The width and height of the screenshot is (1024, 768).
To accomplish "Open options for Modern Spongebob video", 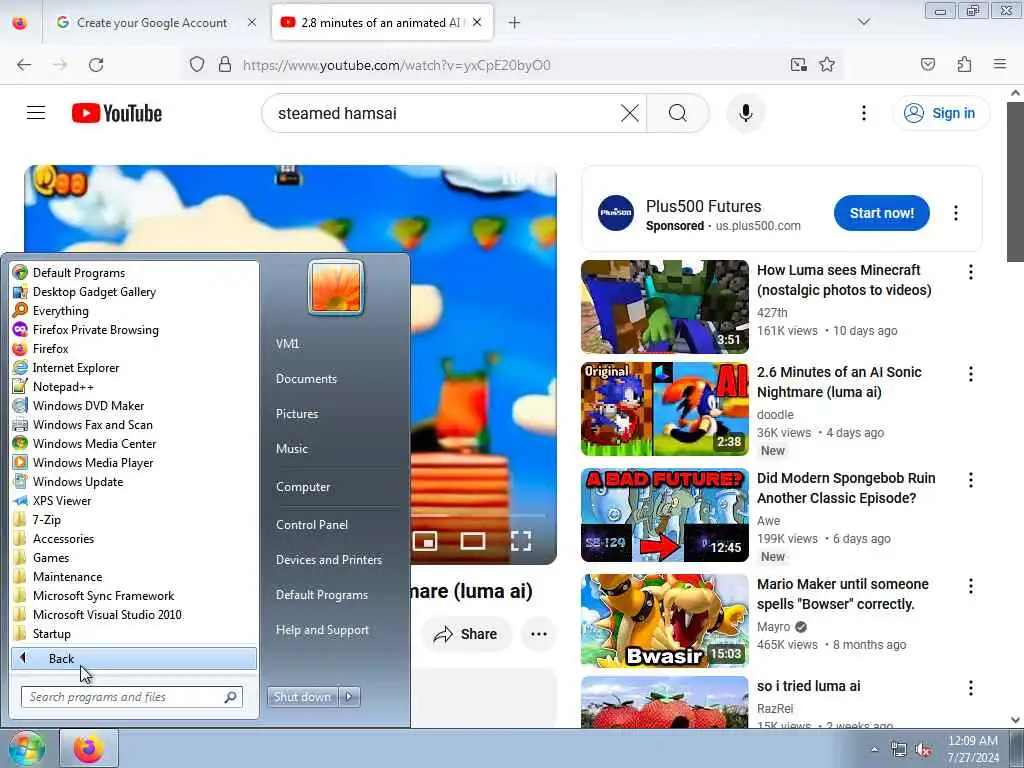I will 970,480.
